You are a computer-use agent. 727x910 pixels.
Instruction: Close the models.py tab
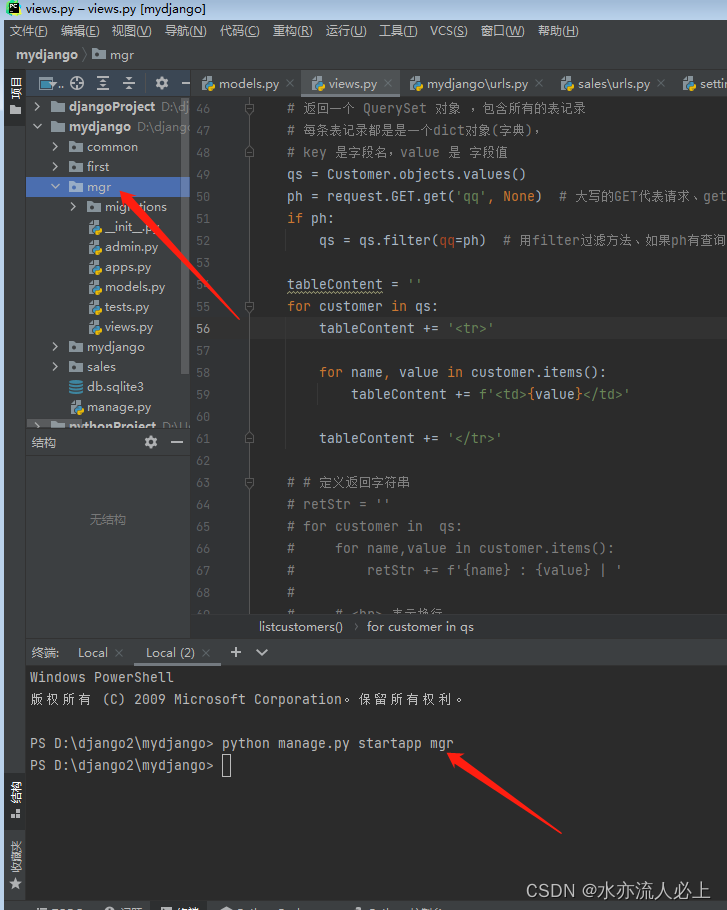pyautogui.click(x=290, y=84)
